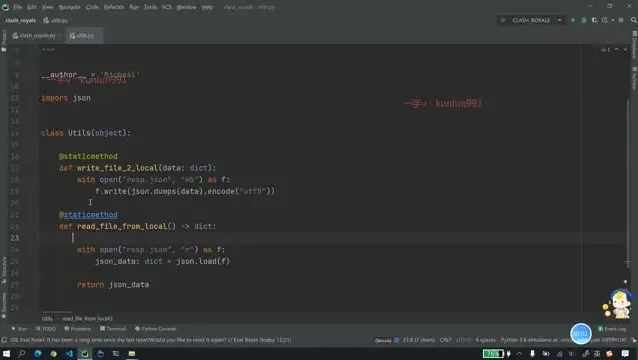Image resolution: width=638 pixels, height=360 pixels.
Task: Jump to the previous highlighted problem arrow
Action: (617, 49)
